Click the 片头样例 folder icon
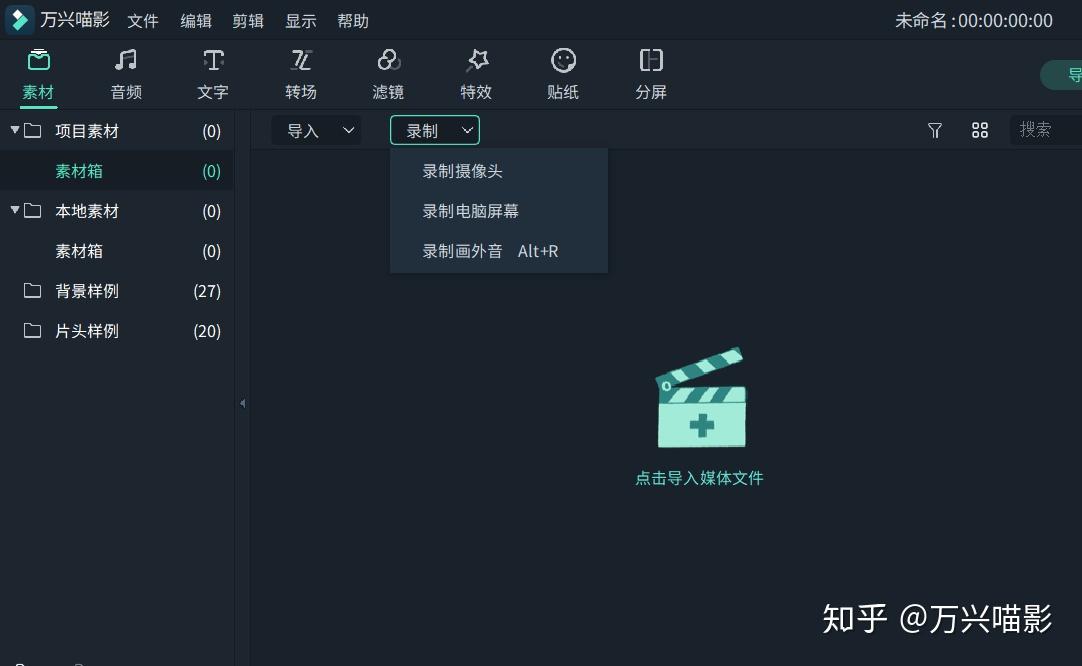 (32, 330)
